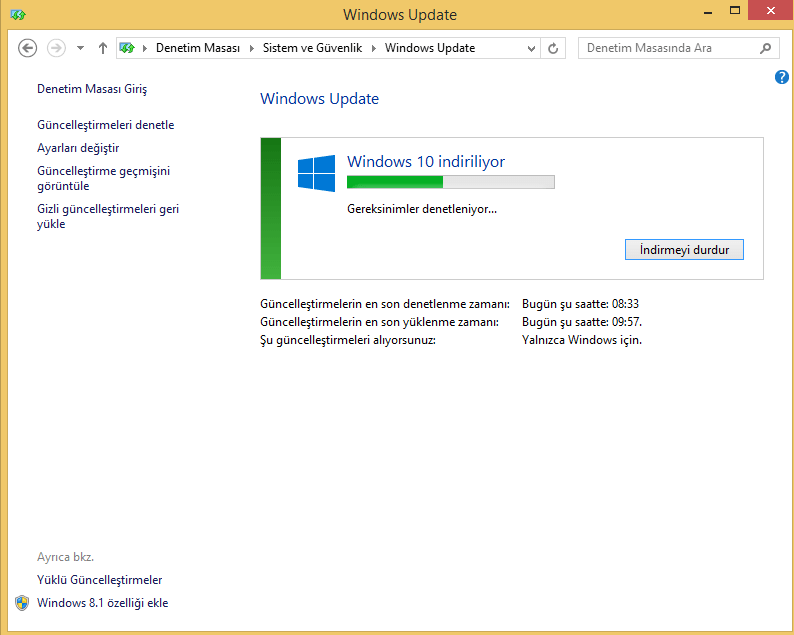Click Gereksinimler denetleniyor... status text
Viewport: 794px width, 635px height.
(x=422, y=209)
